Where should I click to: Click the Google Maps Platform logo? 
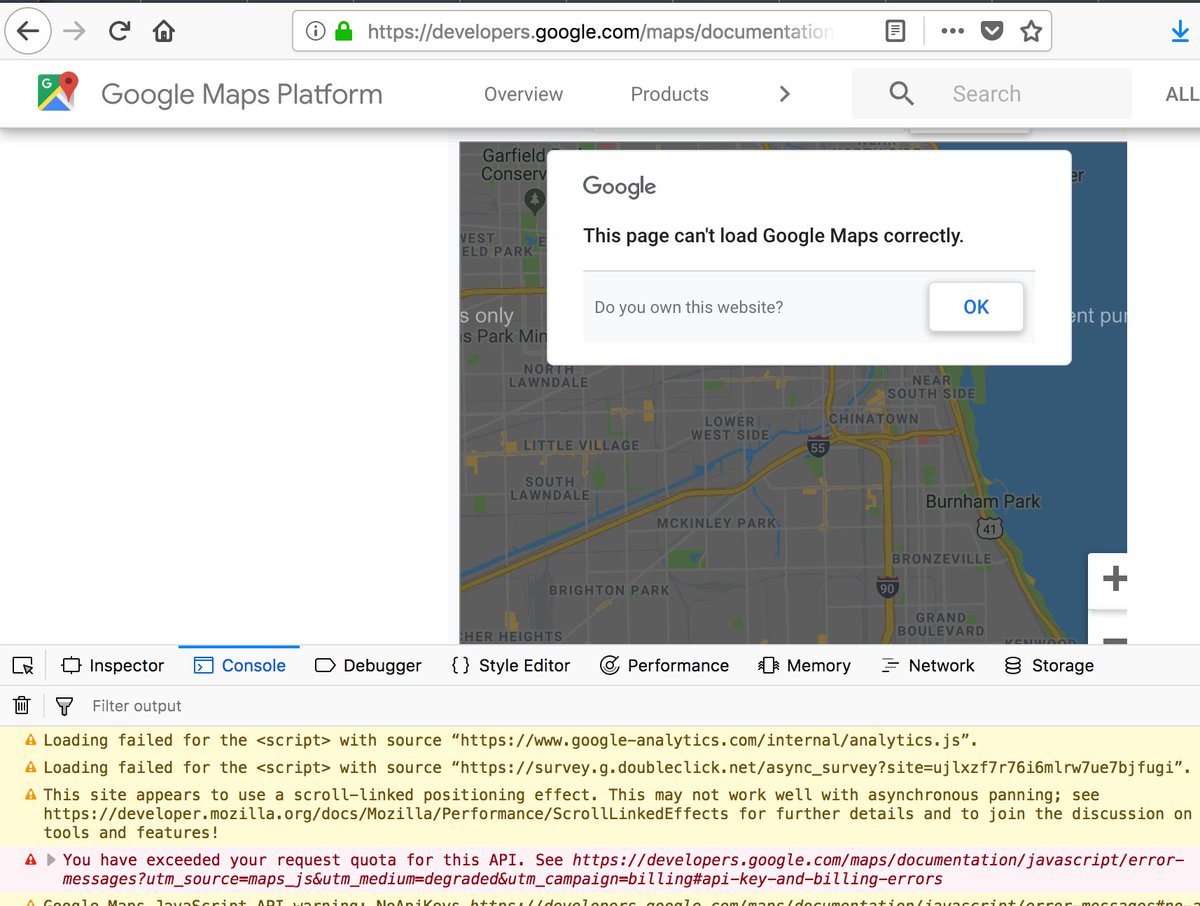click(58, 92)
